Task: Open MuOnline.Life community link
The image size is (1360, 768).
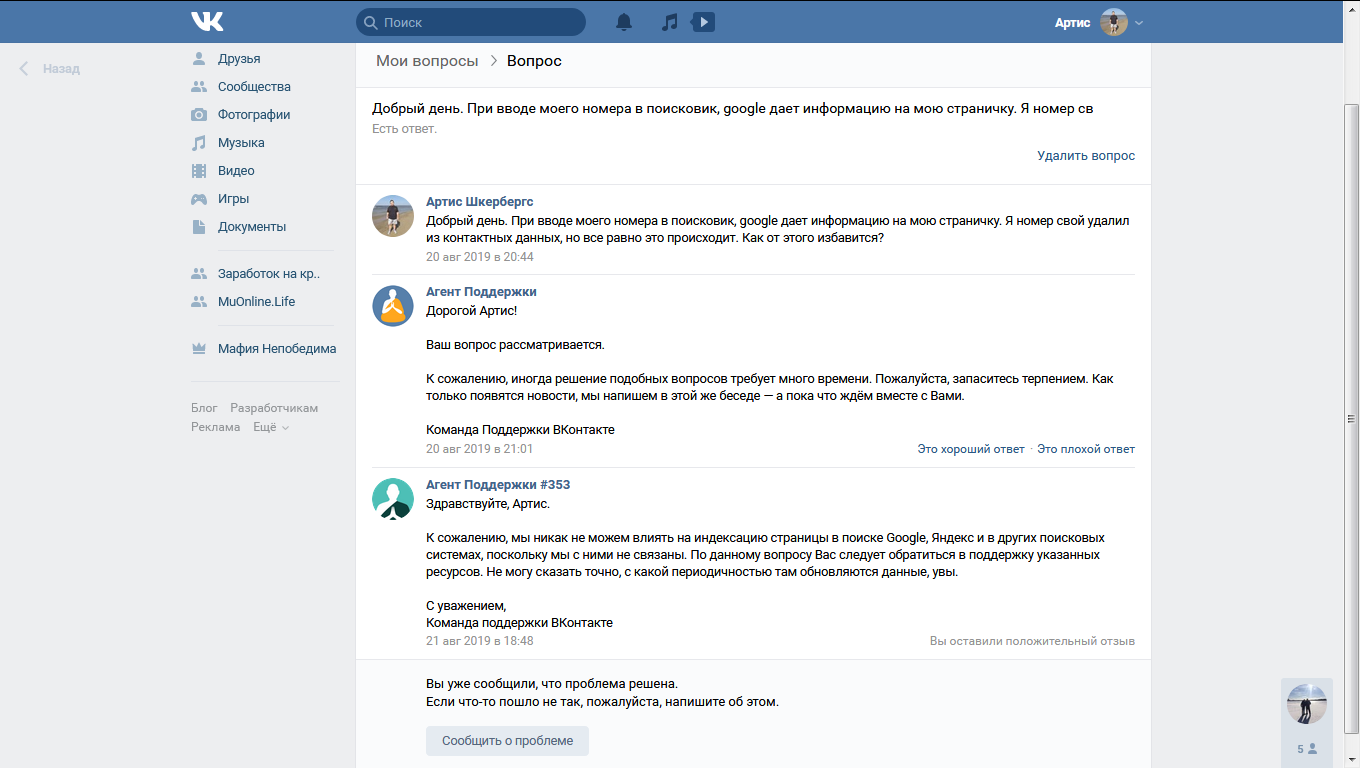Action: point(256,302)
